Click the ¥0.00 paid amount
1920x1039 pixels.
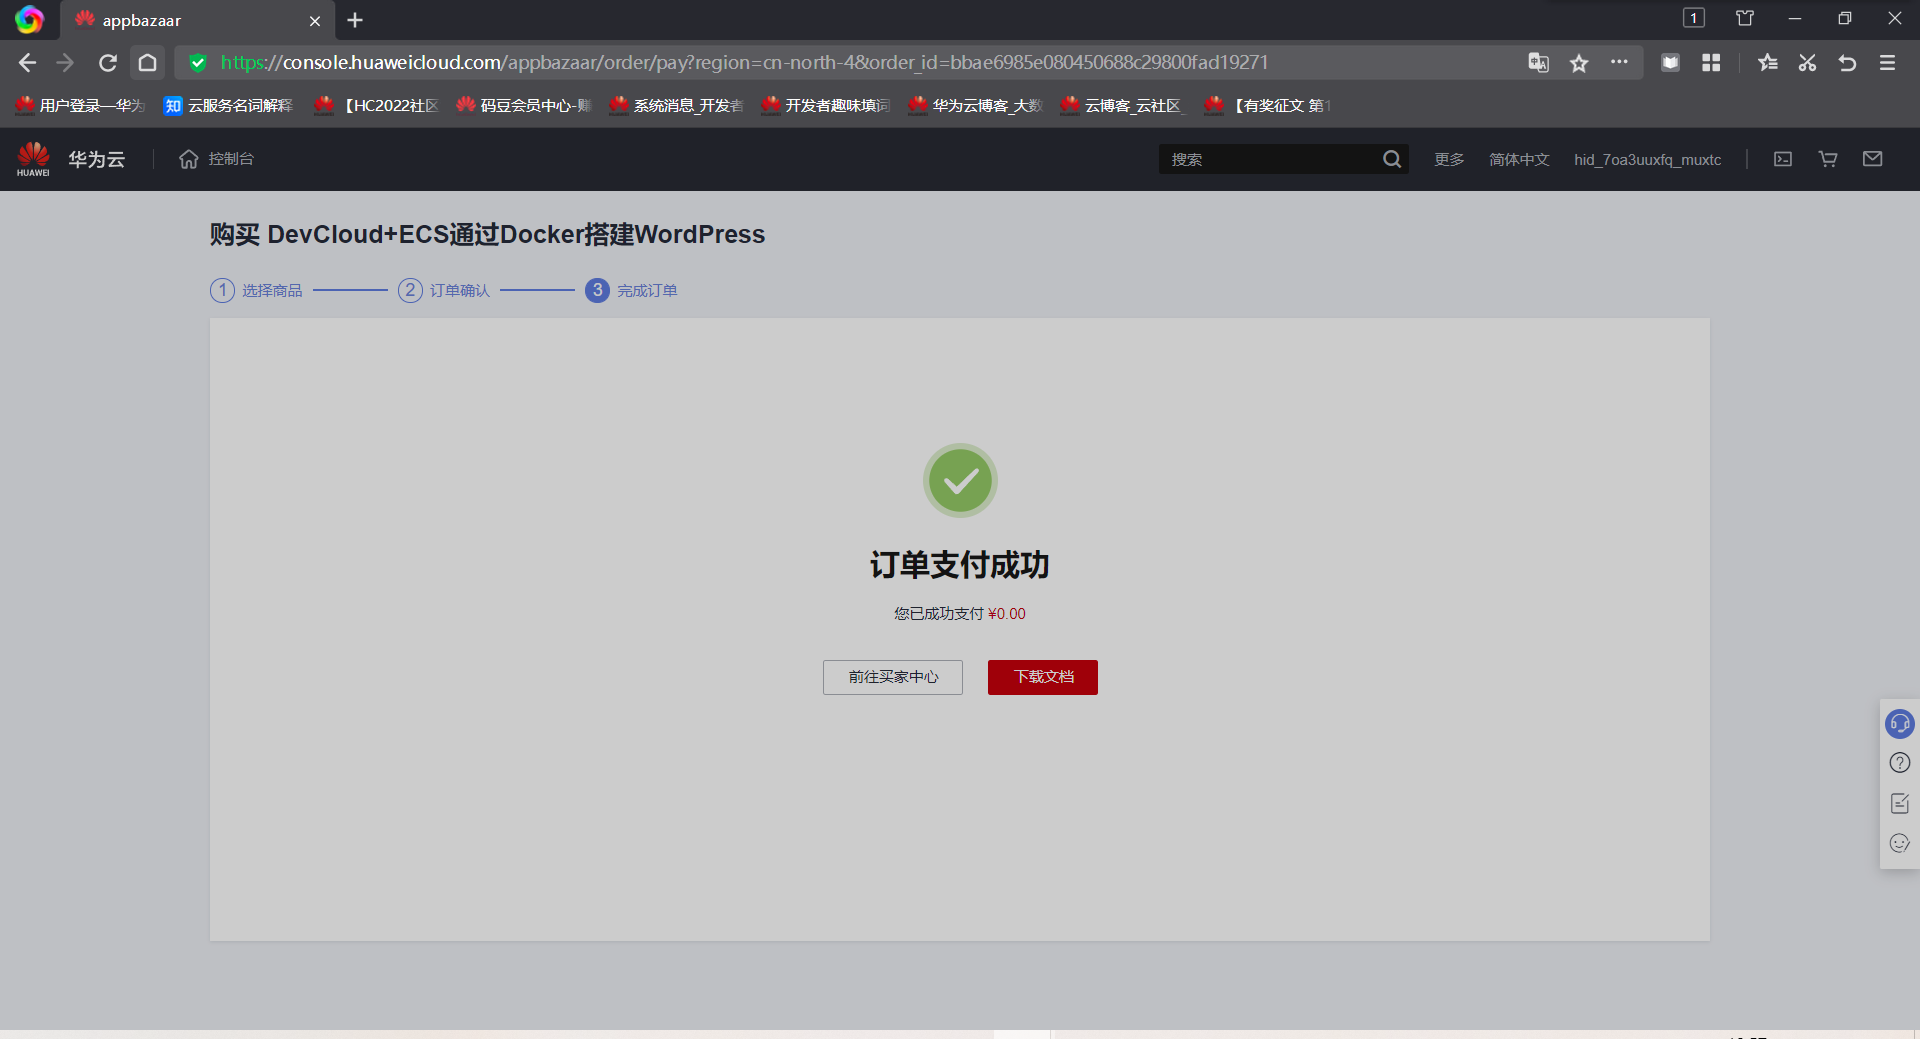(x=1007, y=614)
